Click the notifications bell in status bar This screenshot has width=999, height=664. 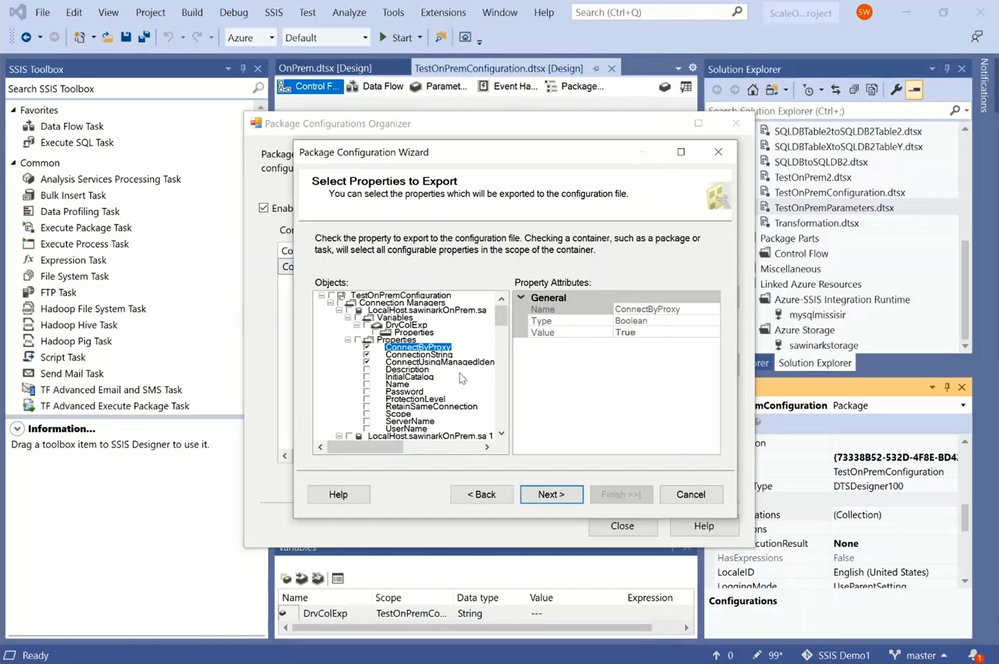pos(974,655)
